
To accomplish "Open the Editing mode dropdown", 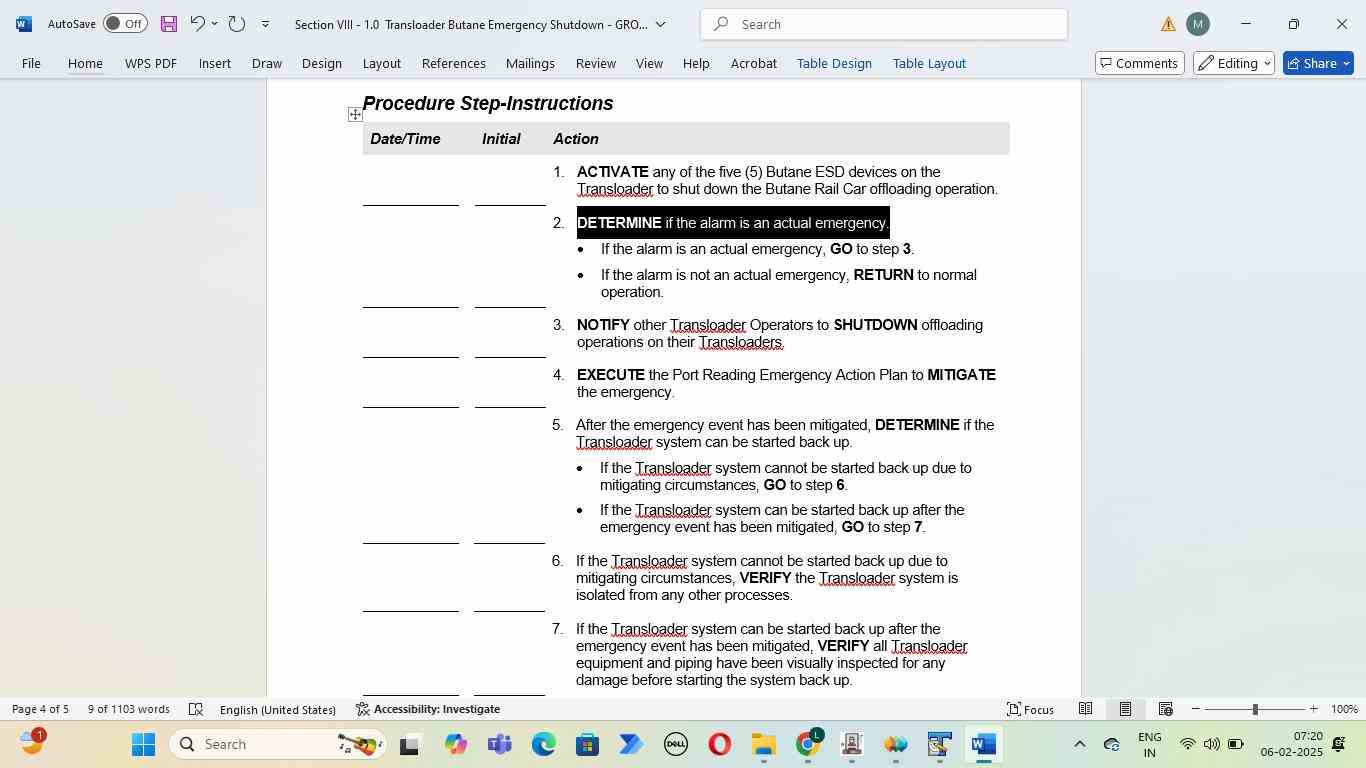I will point(1234,63).
